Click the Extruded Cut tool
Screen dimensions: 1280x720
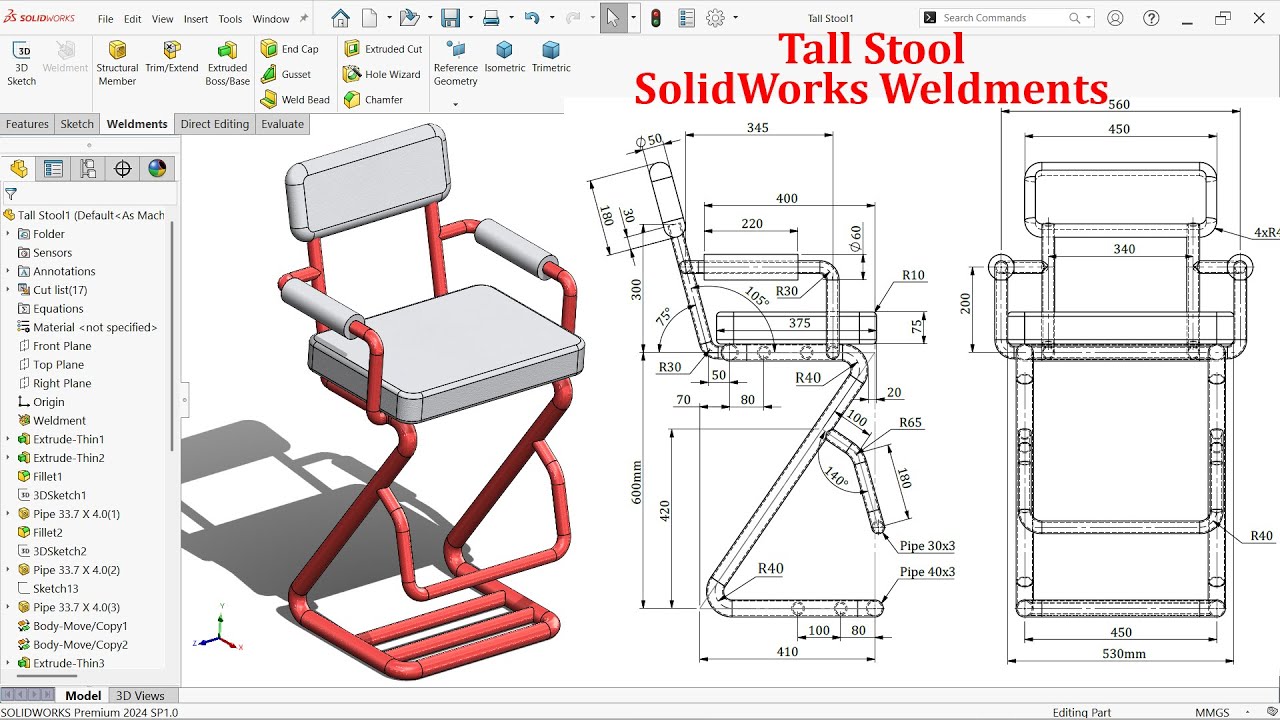click(383, 49)
